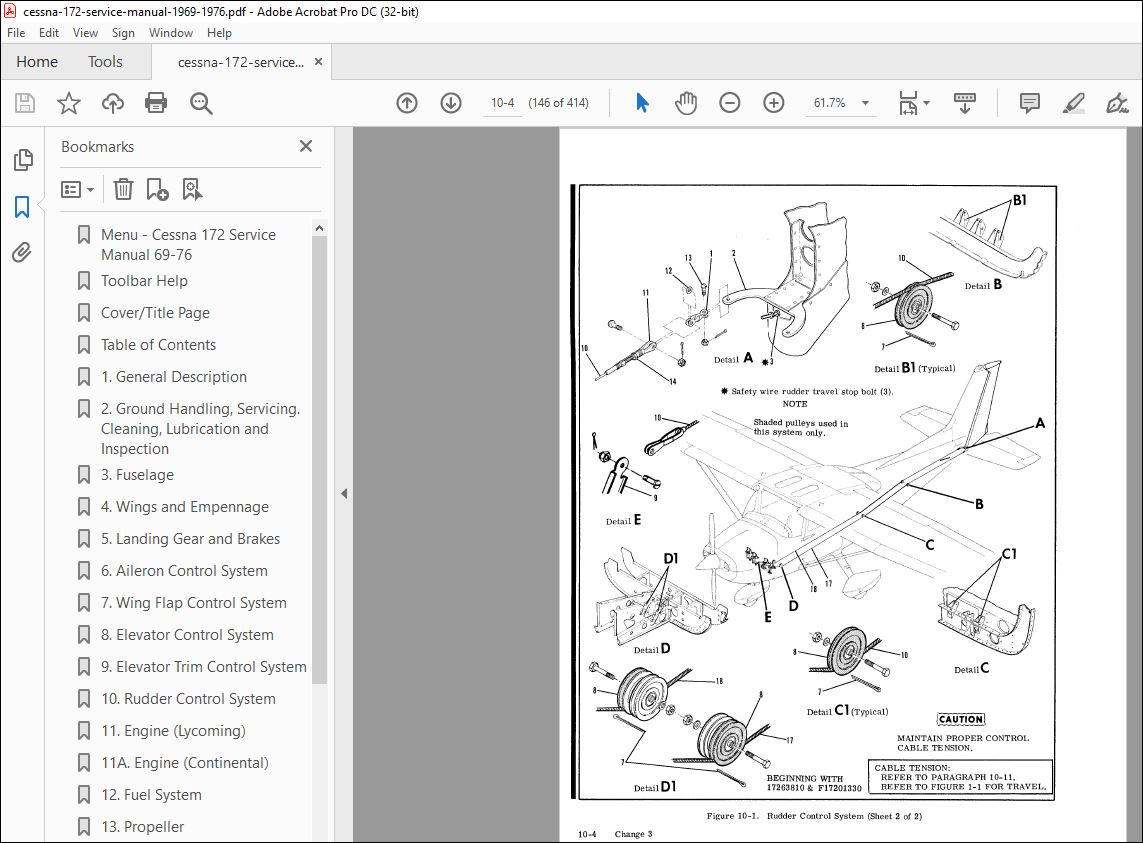Screen dimensions: 1143x843
Task: Open Menu - Cessna 172 Service Manual bookmark
Action: (189, 244)
